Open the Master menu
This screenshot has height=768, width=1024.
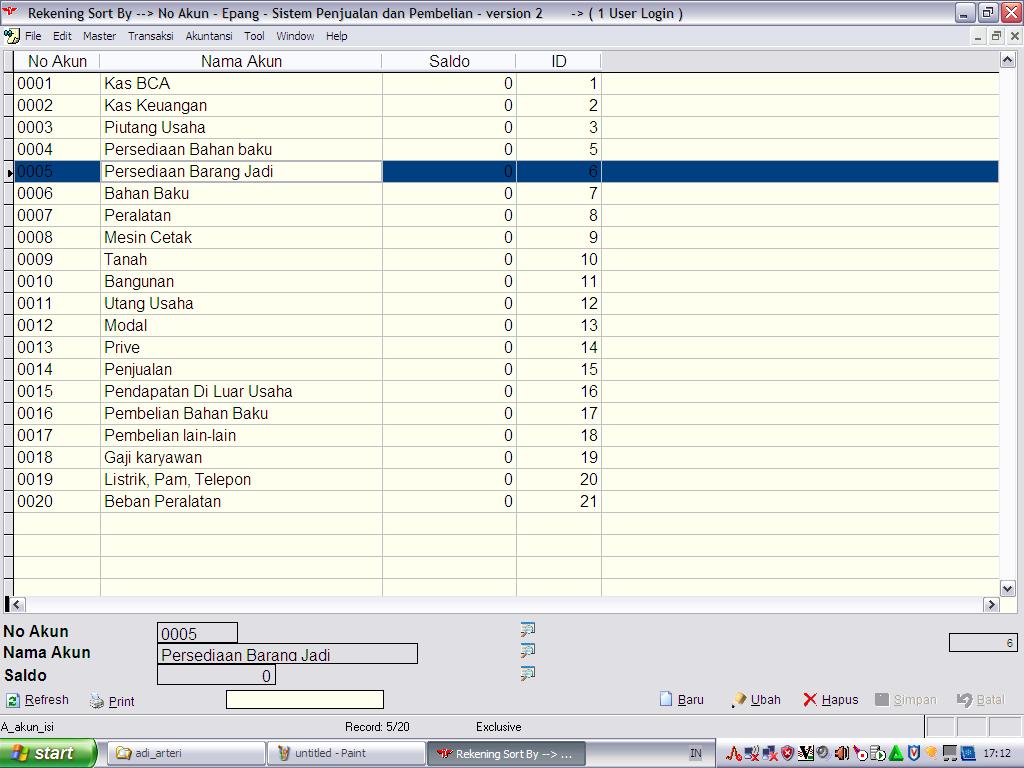tap(99, 36)
